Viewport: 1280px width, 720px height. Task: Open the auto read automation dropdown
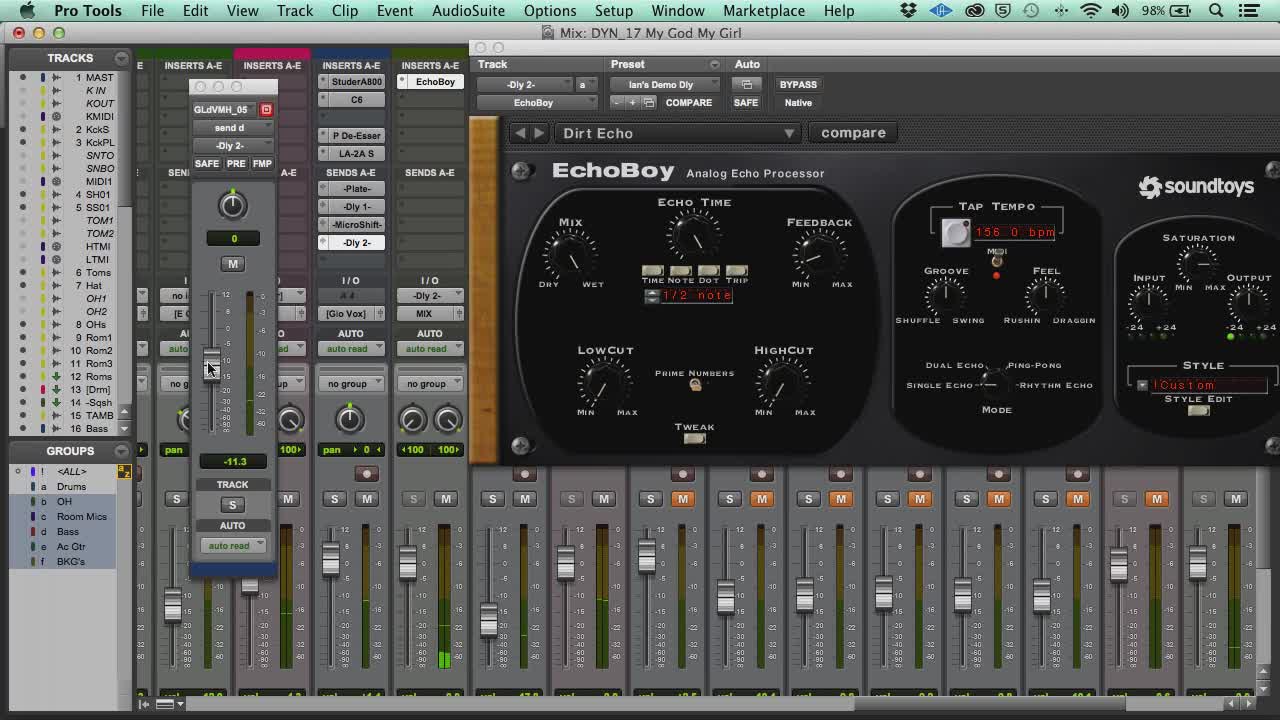[x=233, y=546]
